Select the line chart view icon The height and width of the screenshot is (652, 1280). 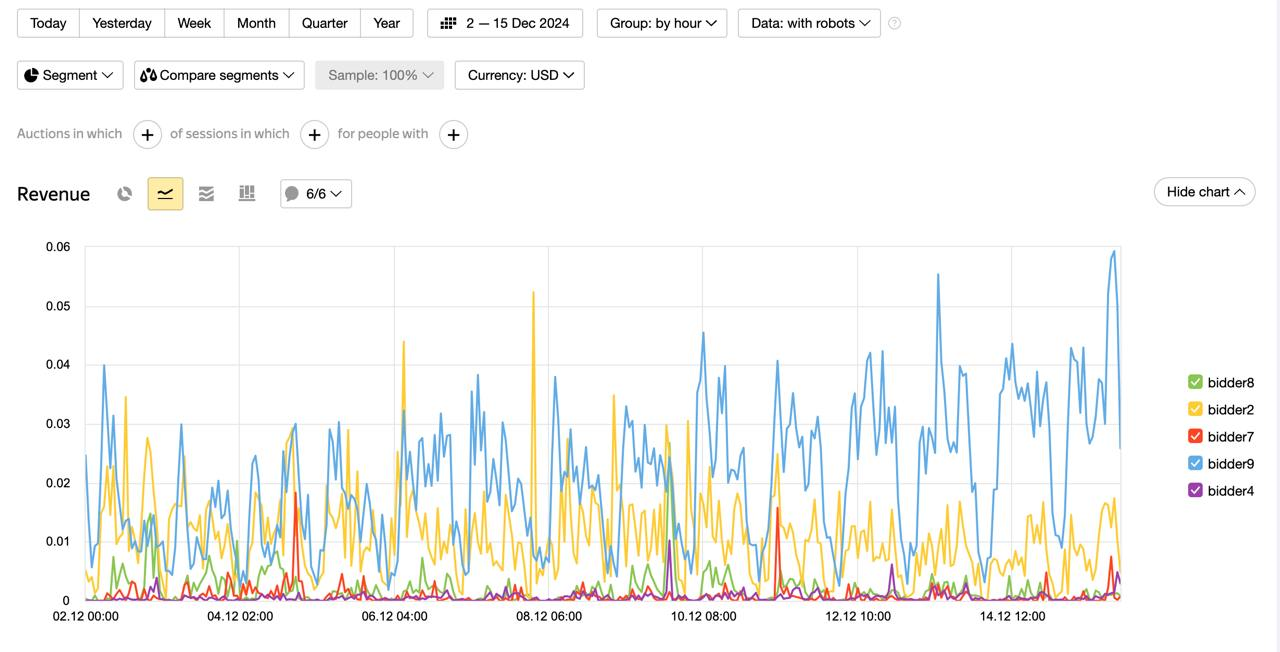point(165,194)
